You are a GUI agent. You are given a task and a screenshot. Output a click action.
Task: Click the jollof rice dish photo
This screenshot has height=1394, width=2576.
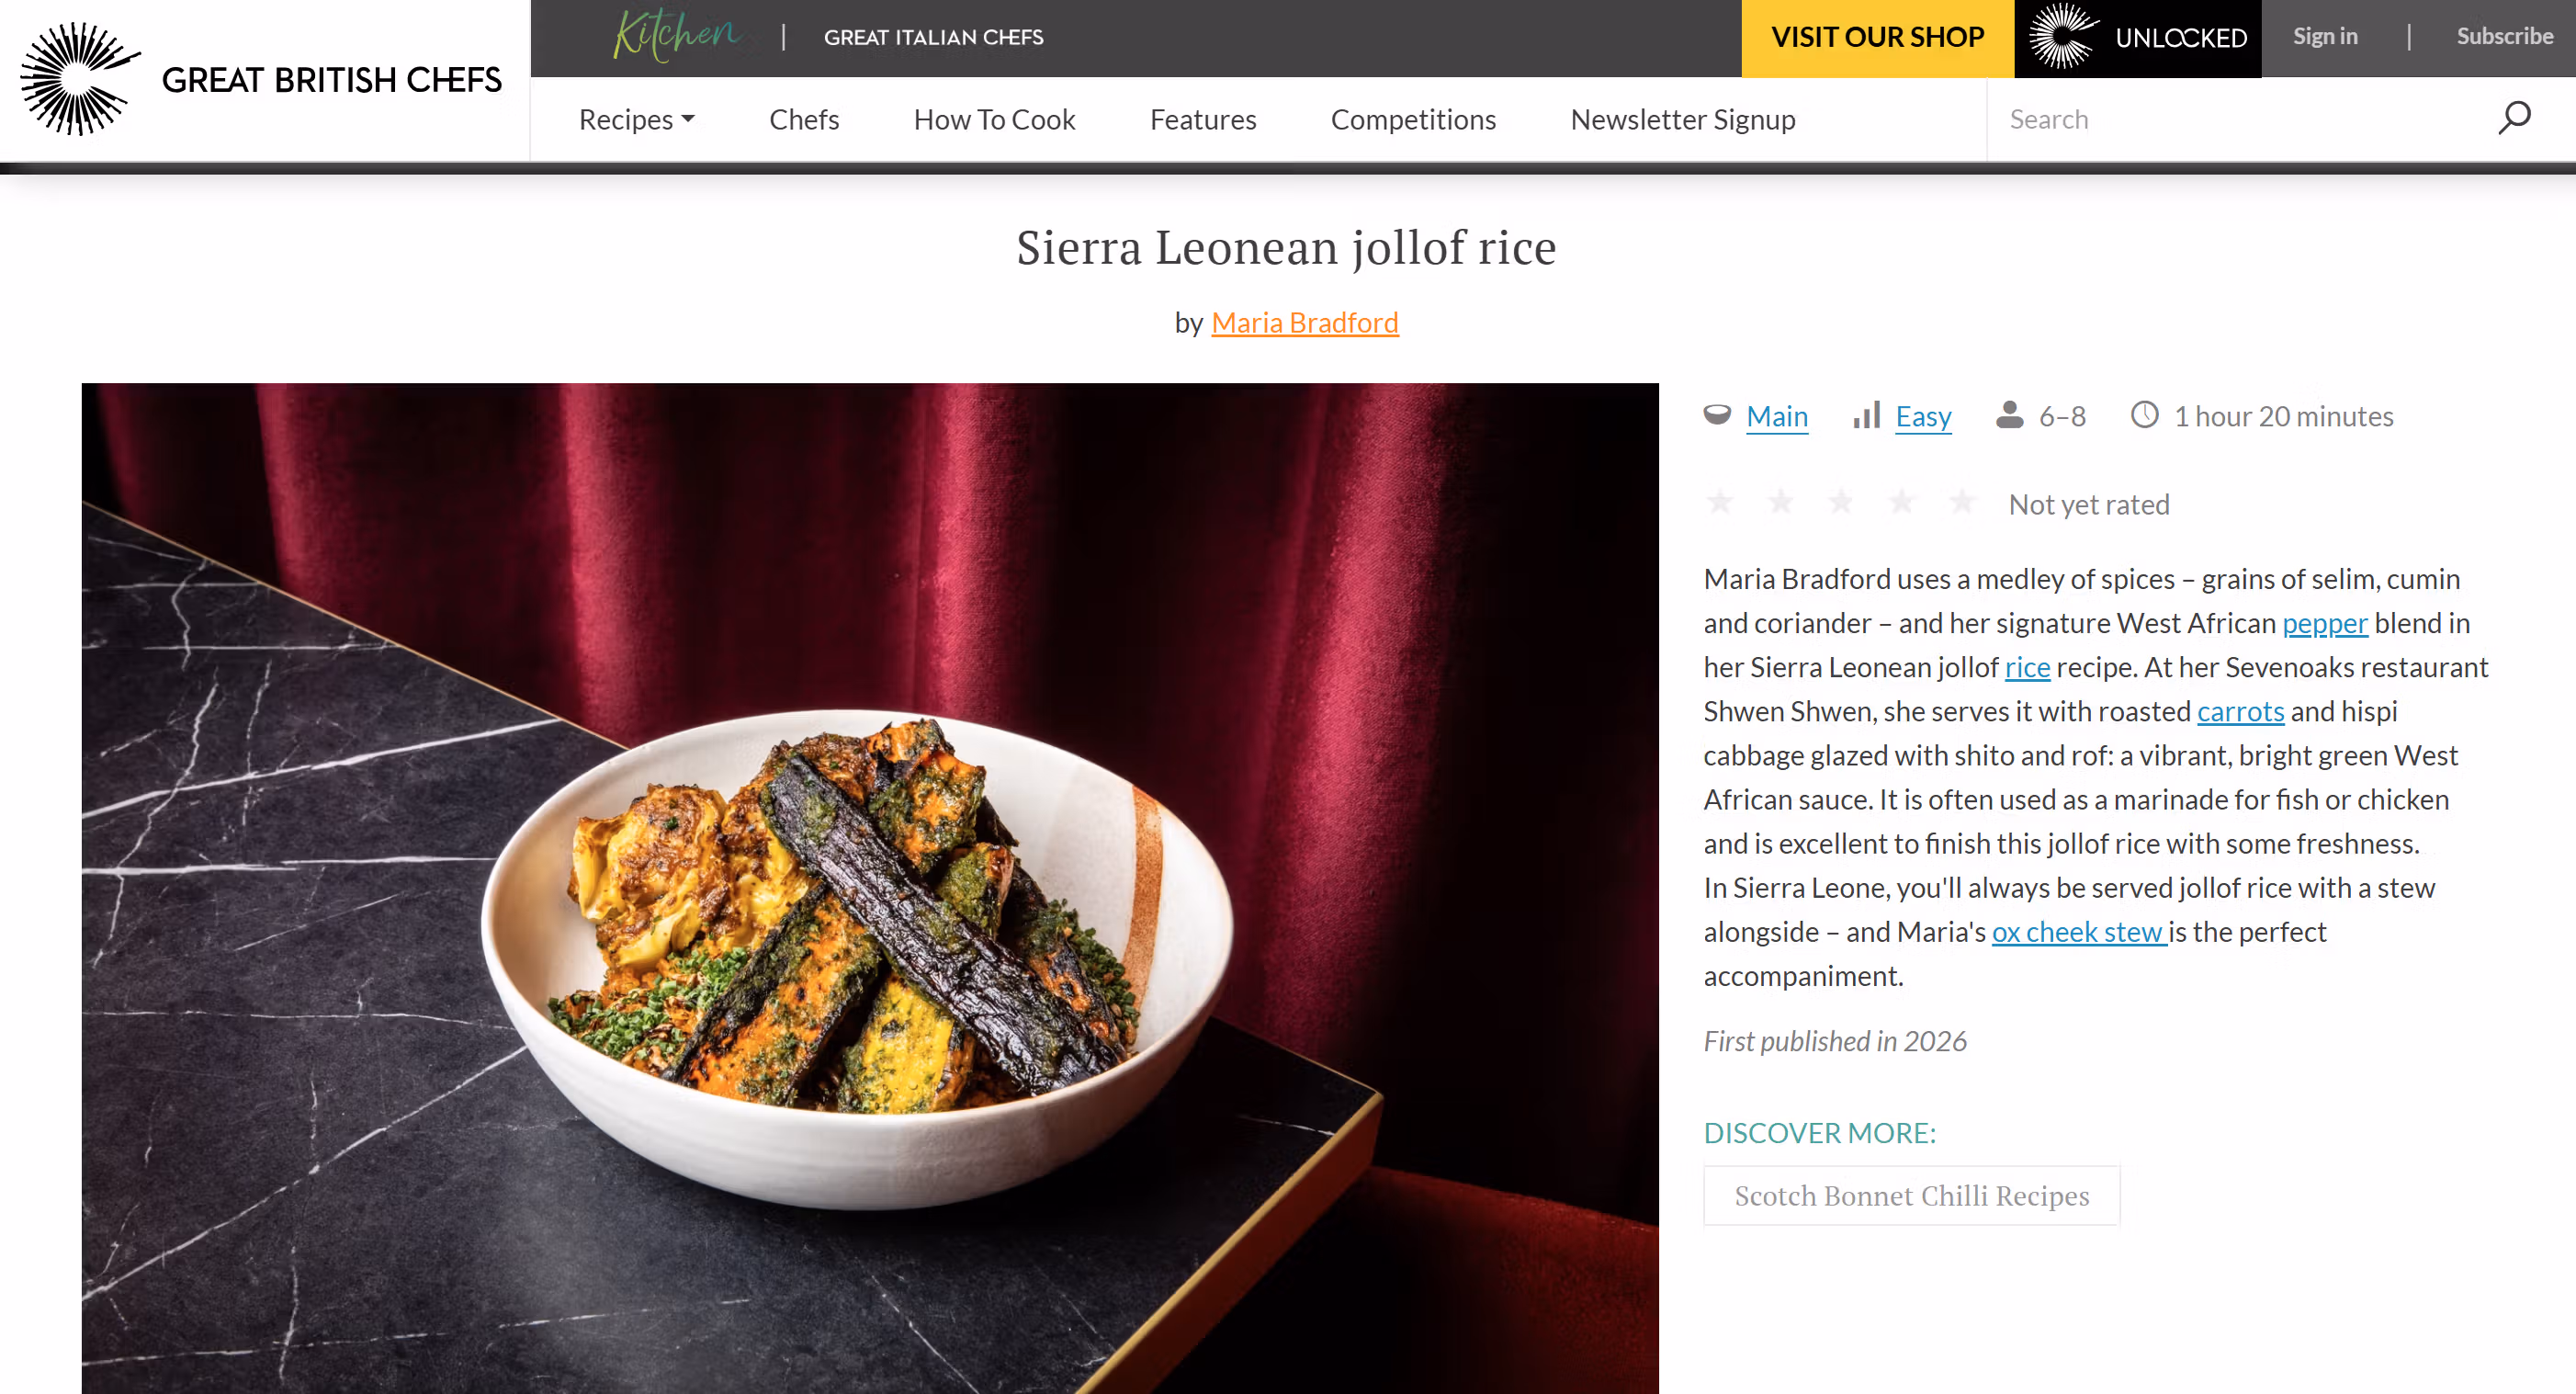click(870, 888)
